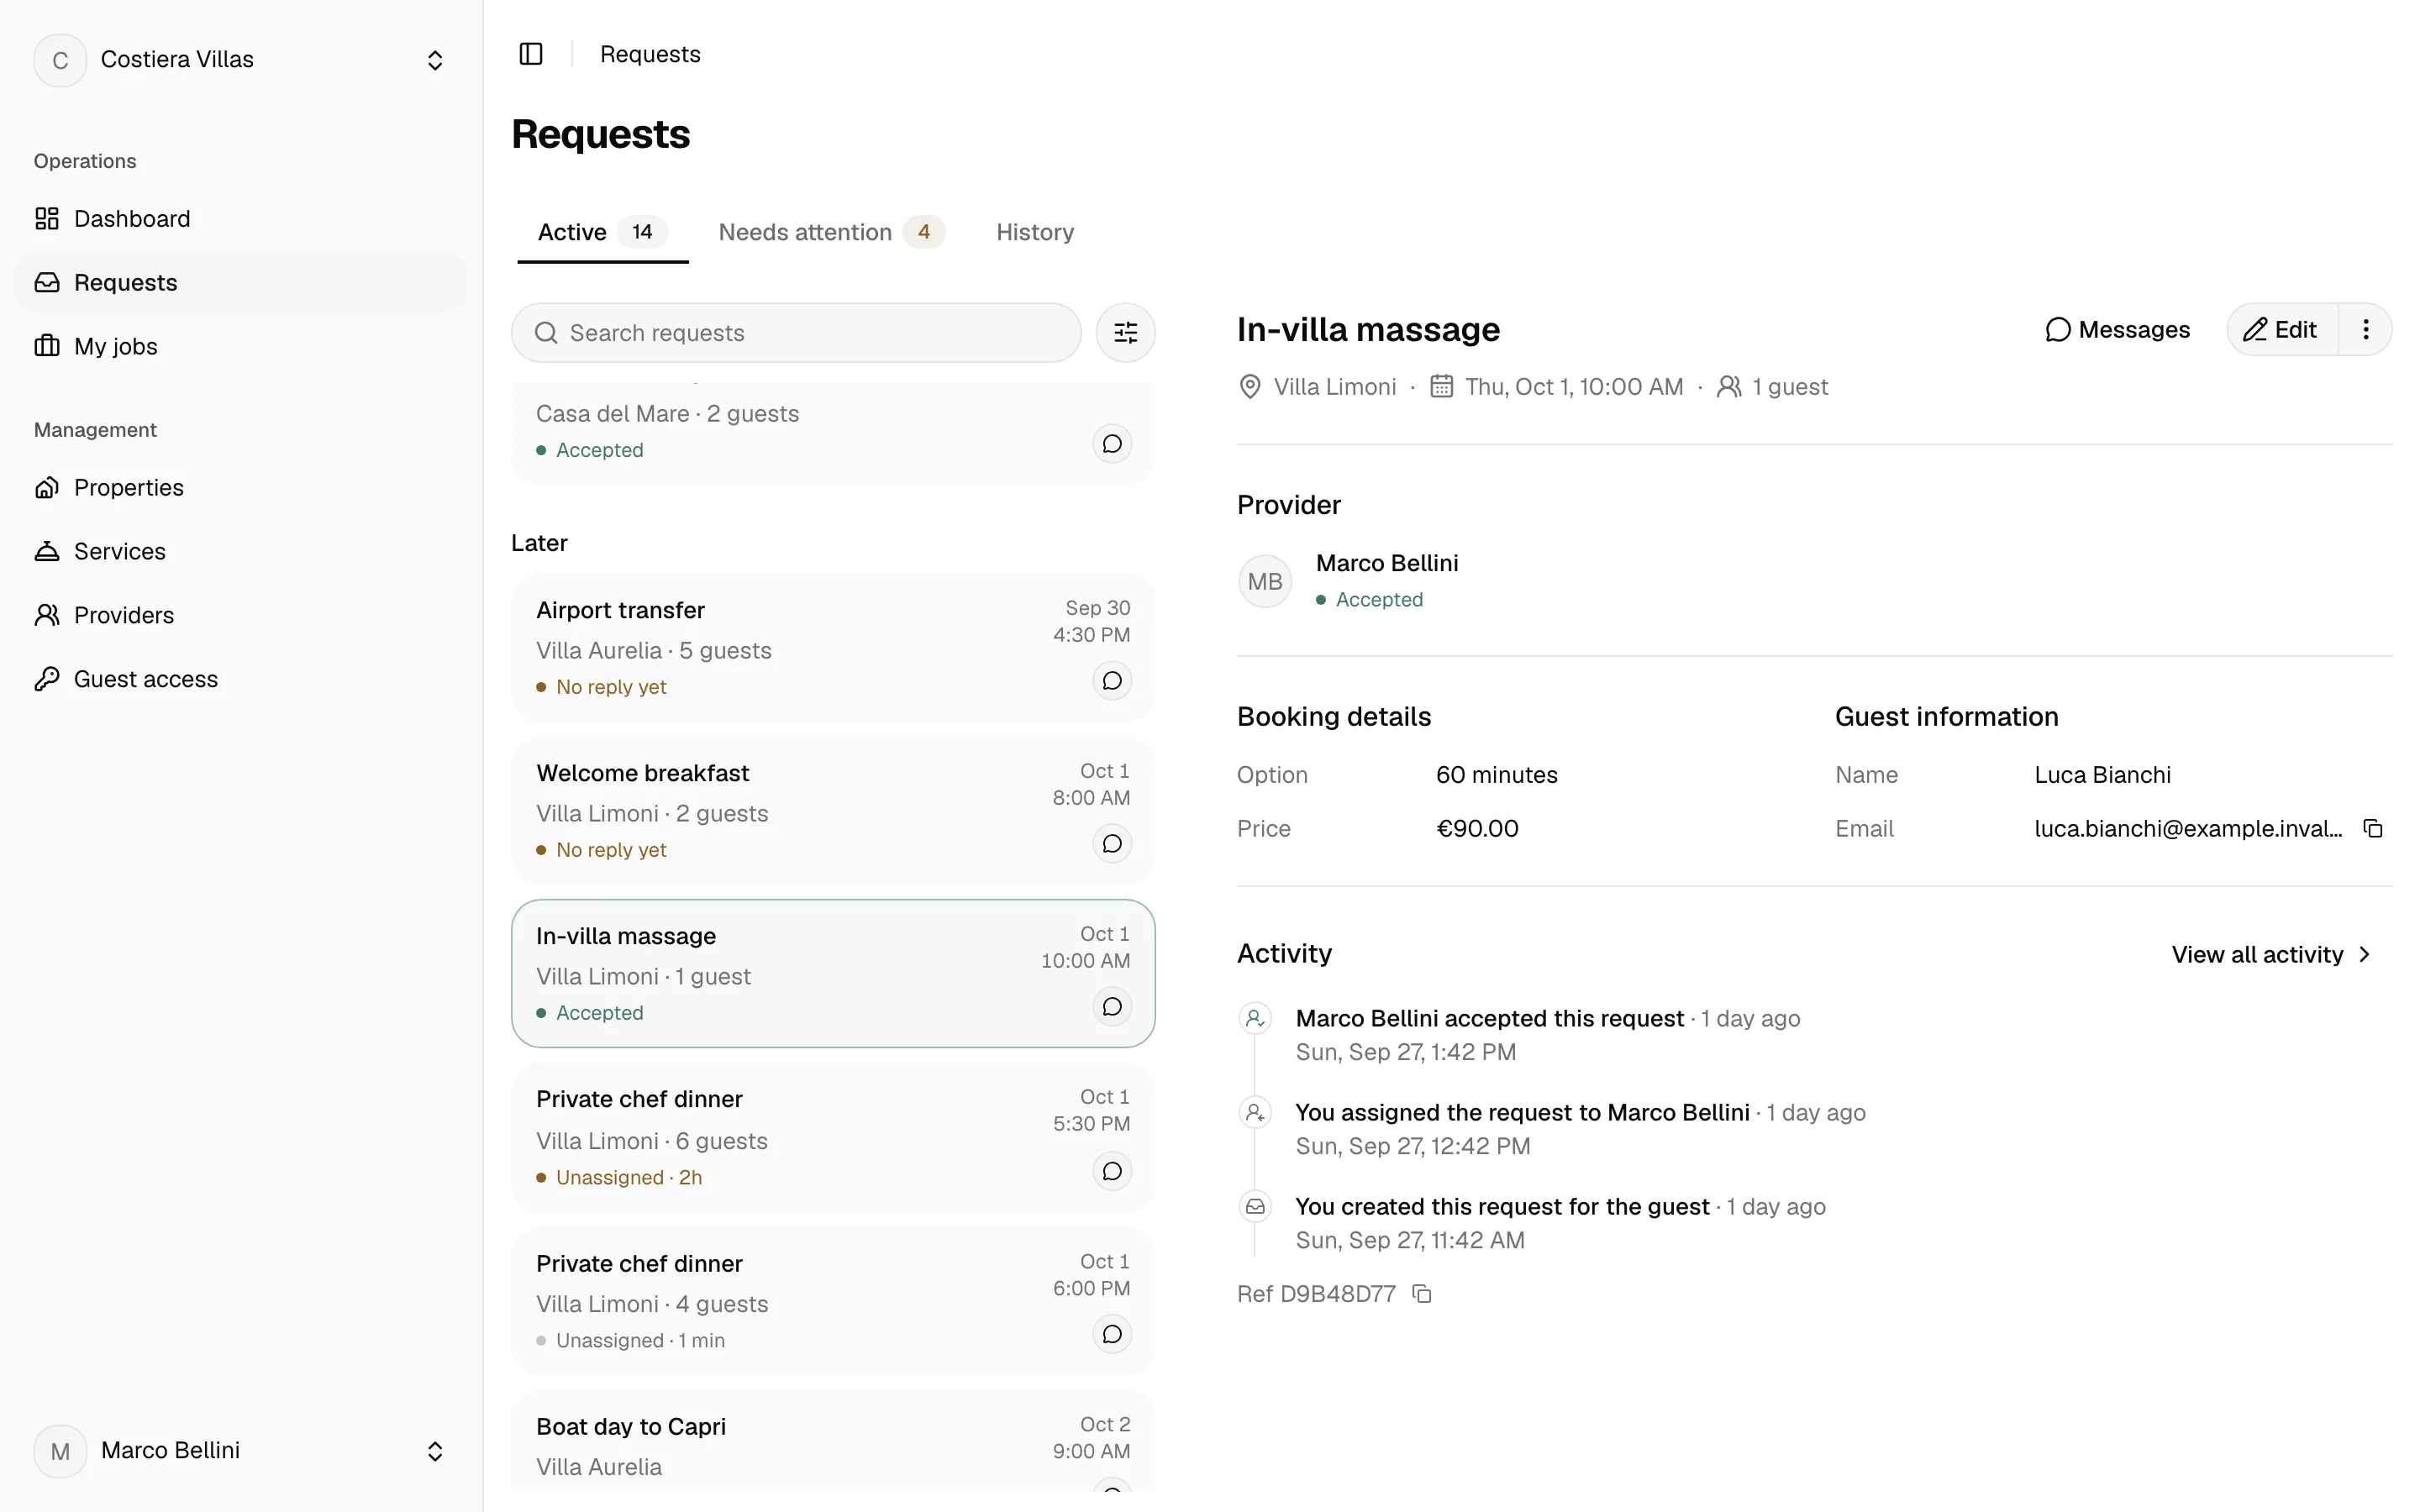Viewport: 2420px width, 1512px height.
Task: Open chat for Casa del Mare request
Action: [x=1112, y=444]
